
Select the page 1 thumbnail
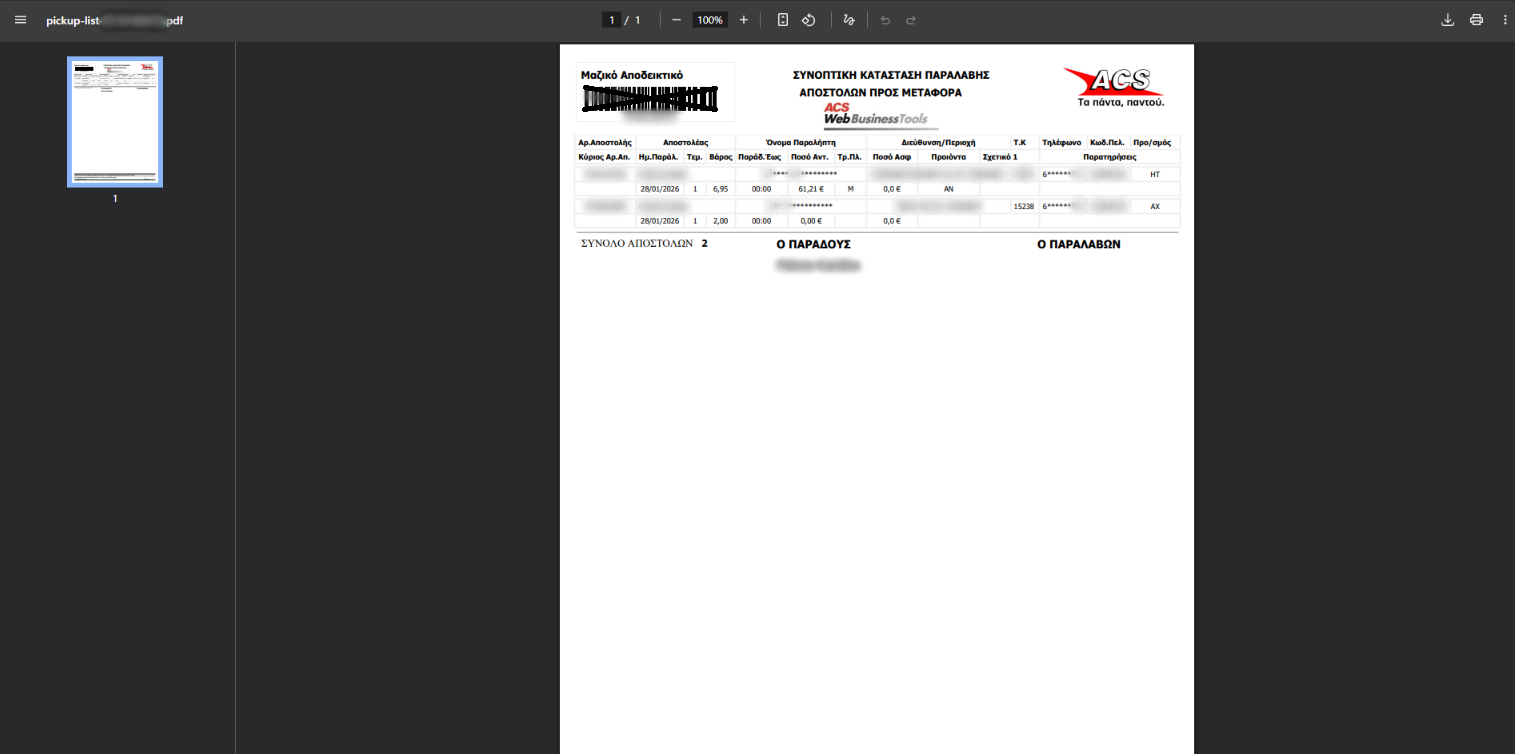coord(115,122)
